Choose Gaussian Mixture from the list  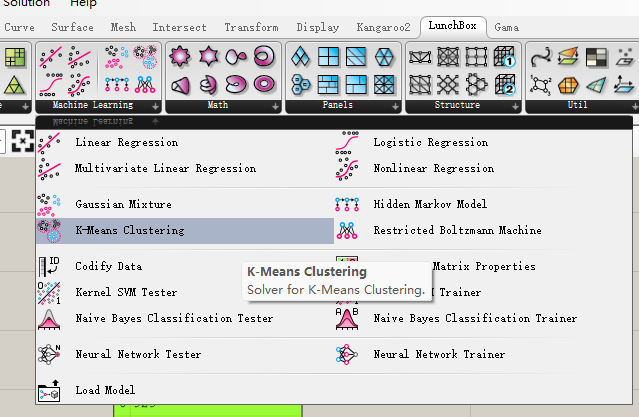click(185, 204)
